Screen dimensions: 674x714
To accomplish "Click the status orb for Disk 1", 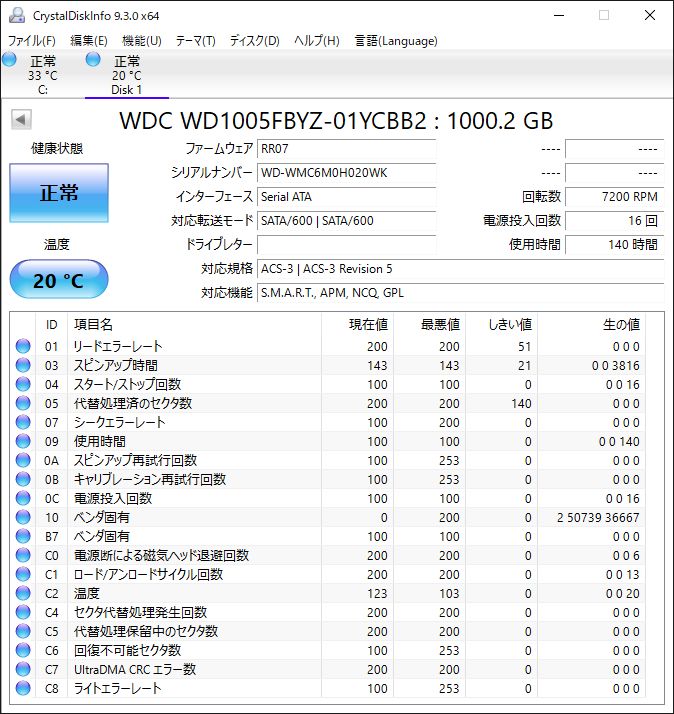I will pos(93,60).
